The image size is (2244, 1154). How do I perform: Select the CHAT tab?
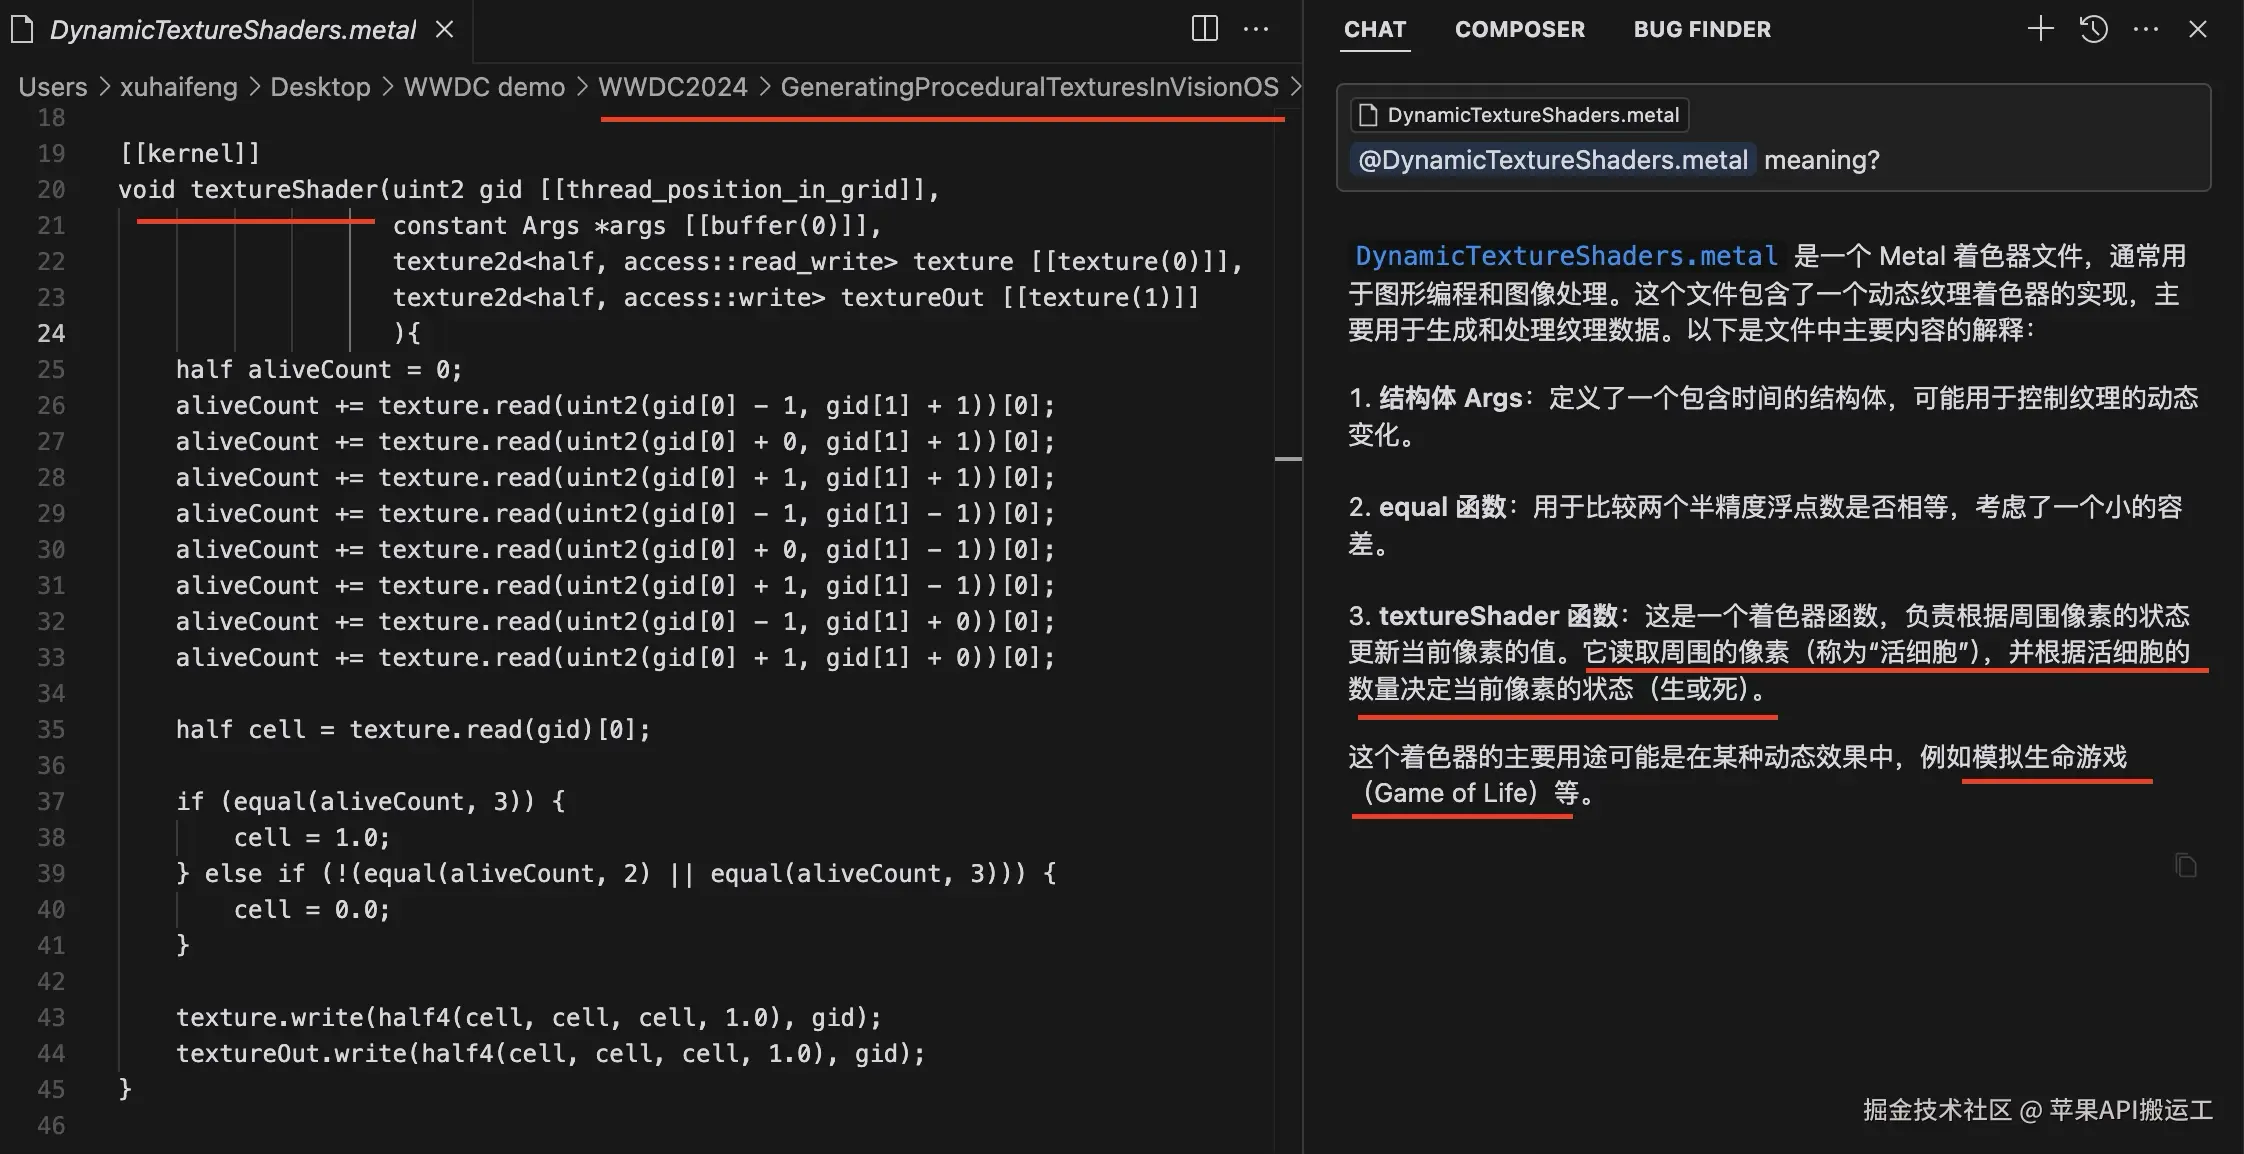[x=1375, y=29]
